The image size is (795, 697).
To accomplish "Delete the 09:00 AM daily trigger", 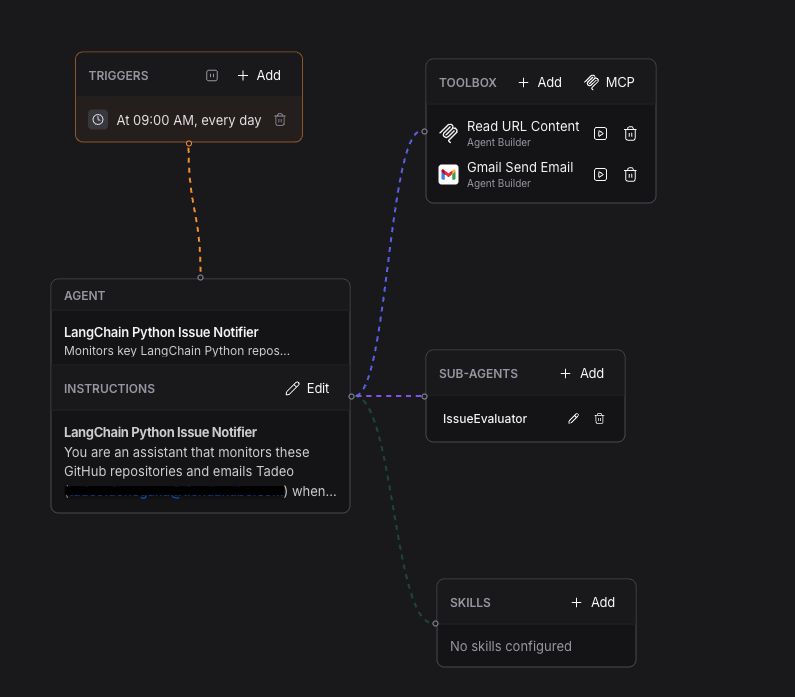I will [280, 120].
